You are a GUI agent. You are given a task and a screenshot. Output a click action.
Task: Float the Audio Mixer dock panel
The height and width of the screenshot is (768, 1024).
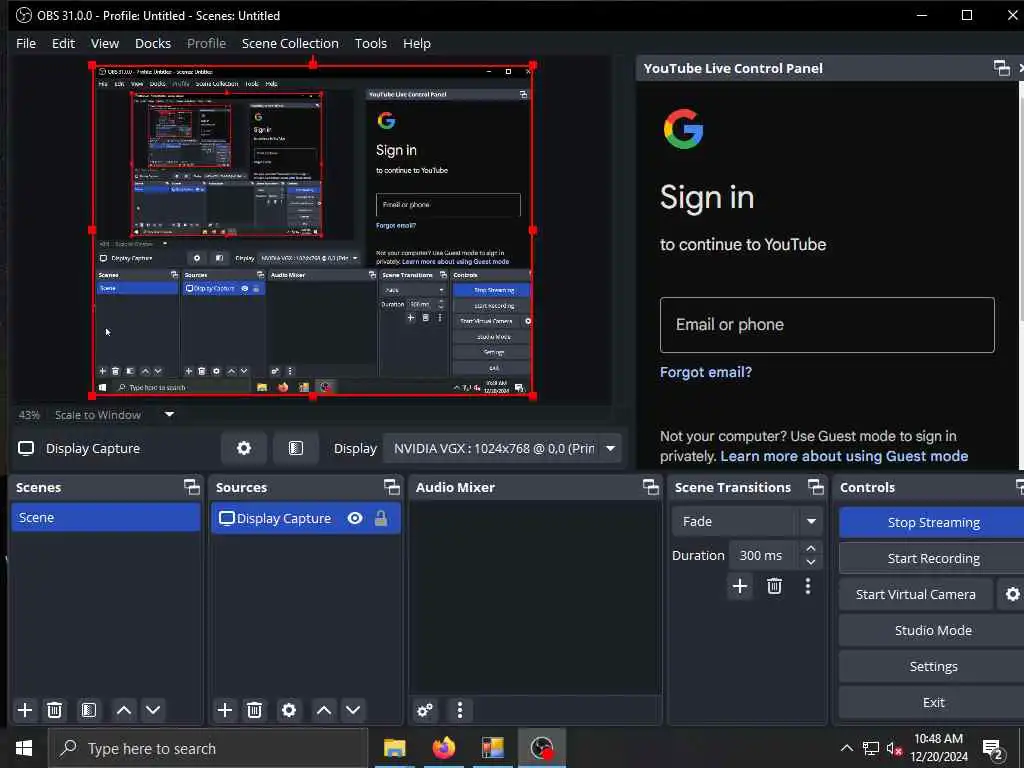coord(650,487)
